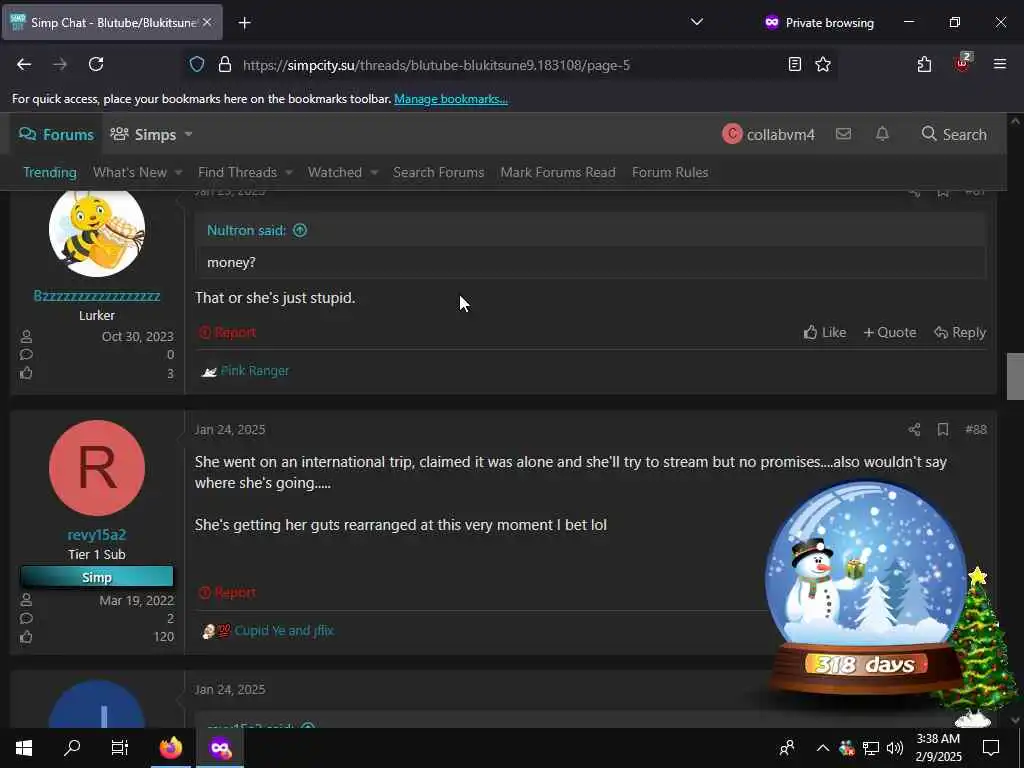This screenshot has height=768, width=1024.
Task: Open Pink Ranger reaction link
Action: point(255,370)
